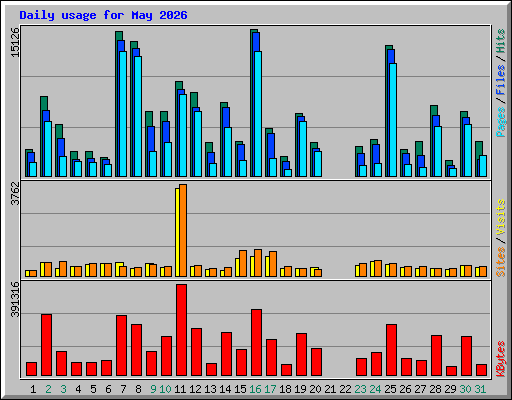The image size is (512, 400).
Task: Click the tallest red KBytes bar for day 11
Action: coord(181,330)
